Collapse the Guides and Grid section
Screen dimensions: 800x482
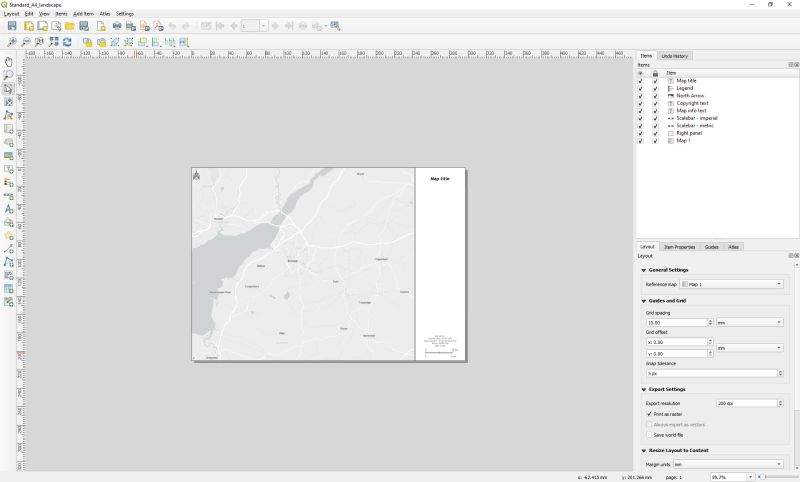tap(644, 301)
